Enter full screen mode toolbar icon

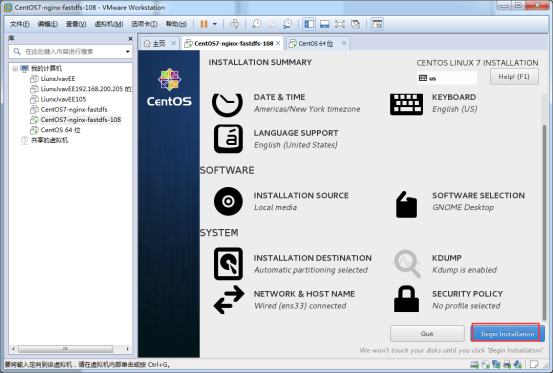(x=340, y=24)
